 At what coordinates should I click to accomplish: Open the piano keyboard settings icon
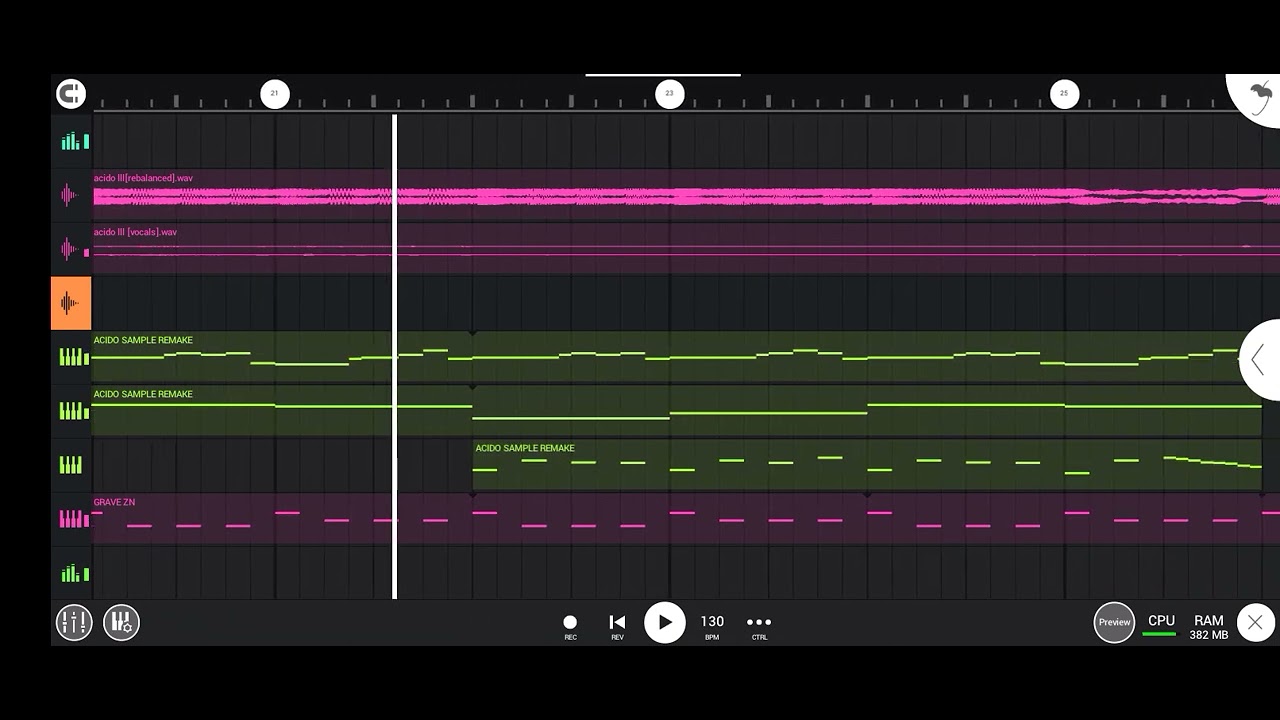(121, 622)
